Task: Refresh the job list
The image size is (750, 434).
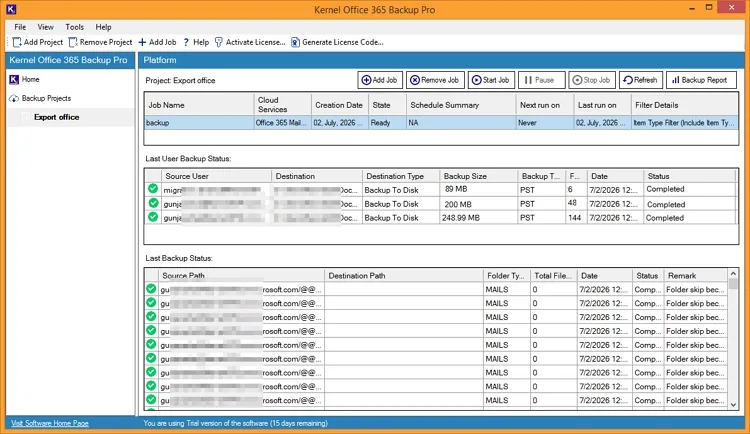Action: click(x=640, y=80)
